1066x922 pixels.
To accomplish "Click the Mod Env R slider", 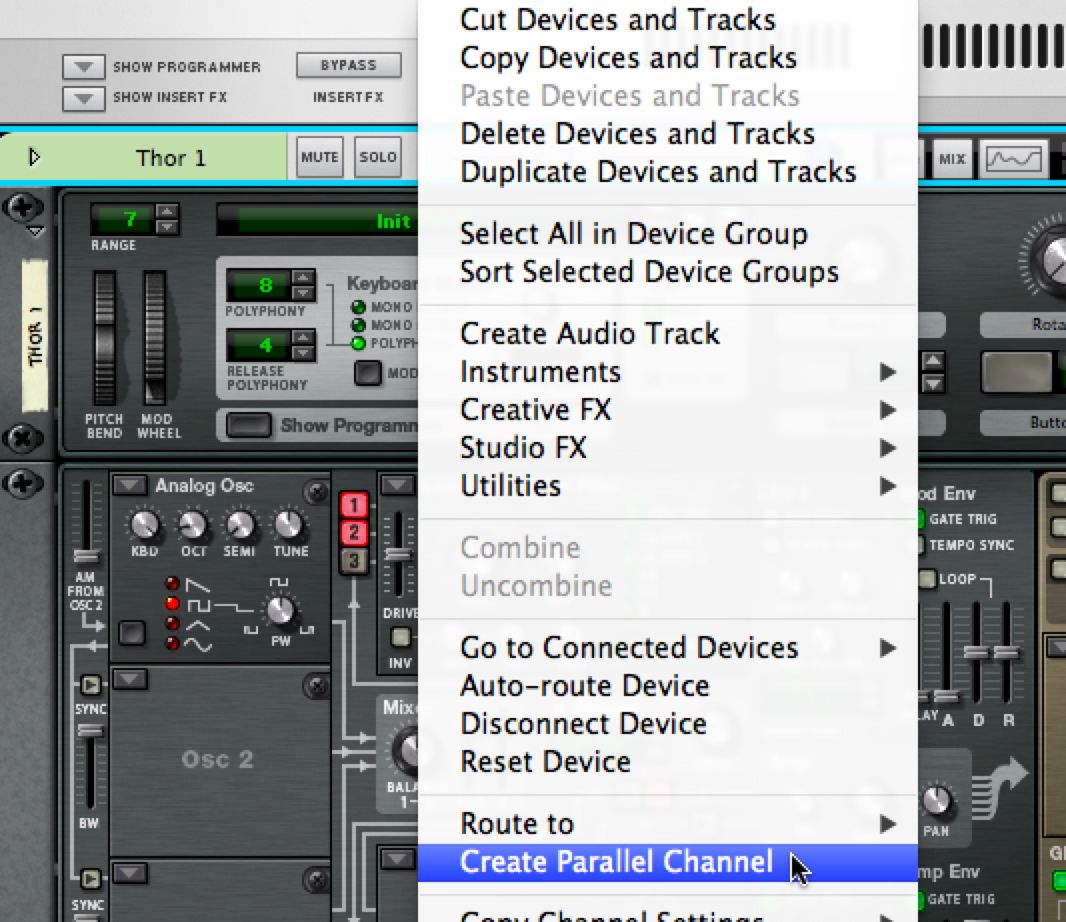I will (x=1007, y=653).
